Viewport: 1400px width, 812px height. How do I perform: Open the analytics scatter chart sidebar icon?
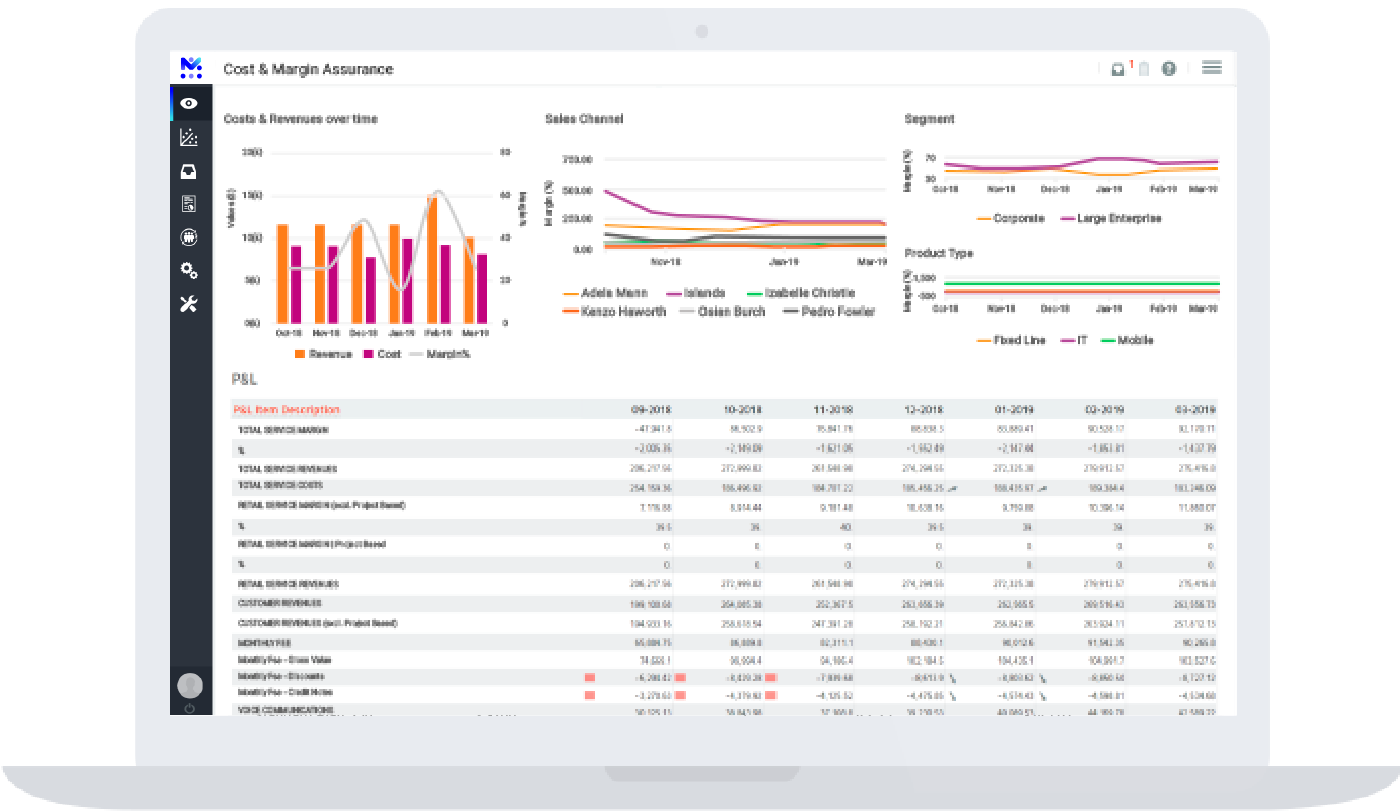point(189,137)
